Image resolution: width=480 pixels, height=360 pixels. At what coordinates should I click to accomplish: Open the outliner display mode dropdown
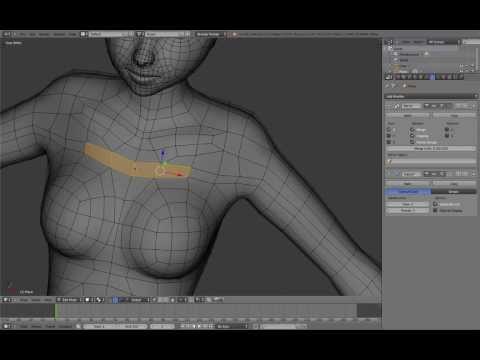pos(443,42)
